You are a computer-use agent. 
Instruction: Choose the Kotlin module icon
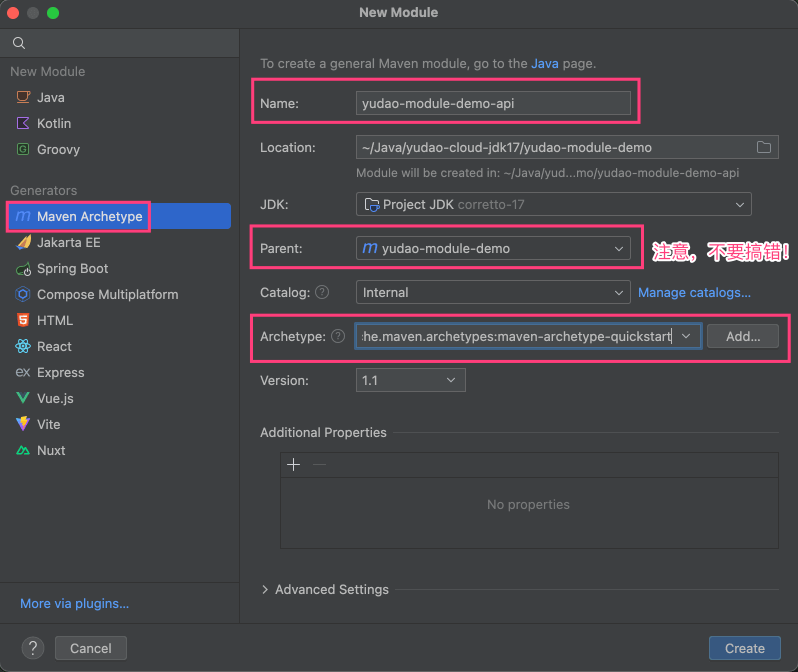(x=23, y=123)
